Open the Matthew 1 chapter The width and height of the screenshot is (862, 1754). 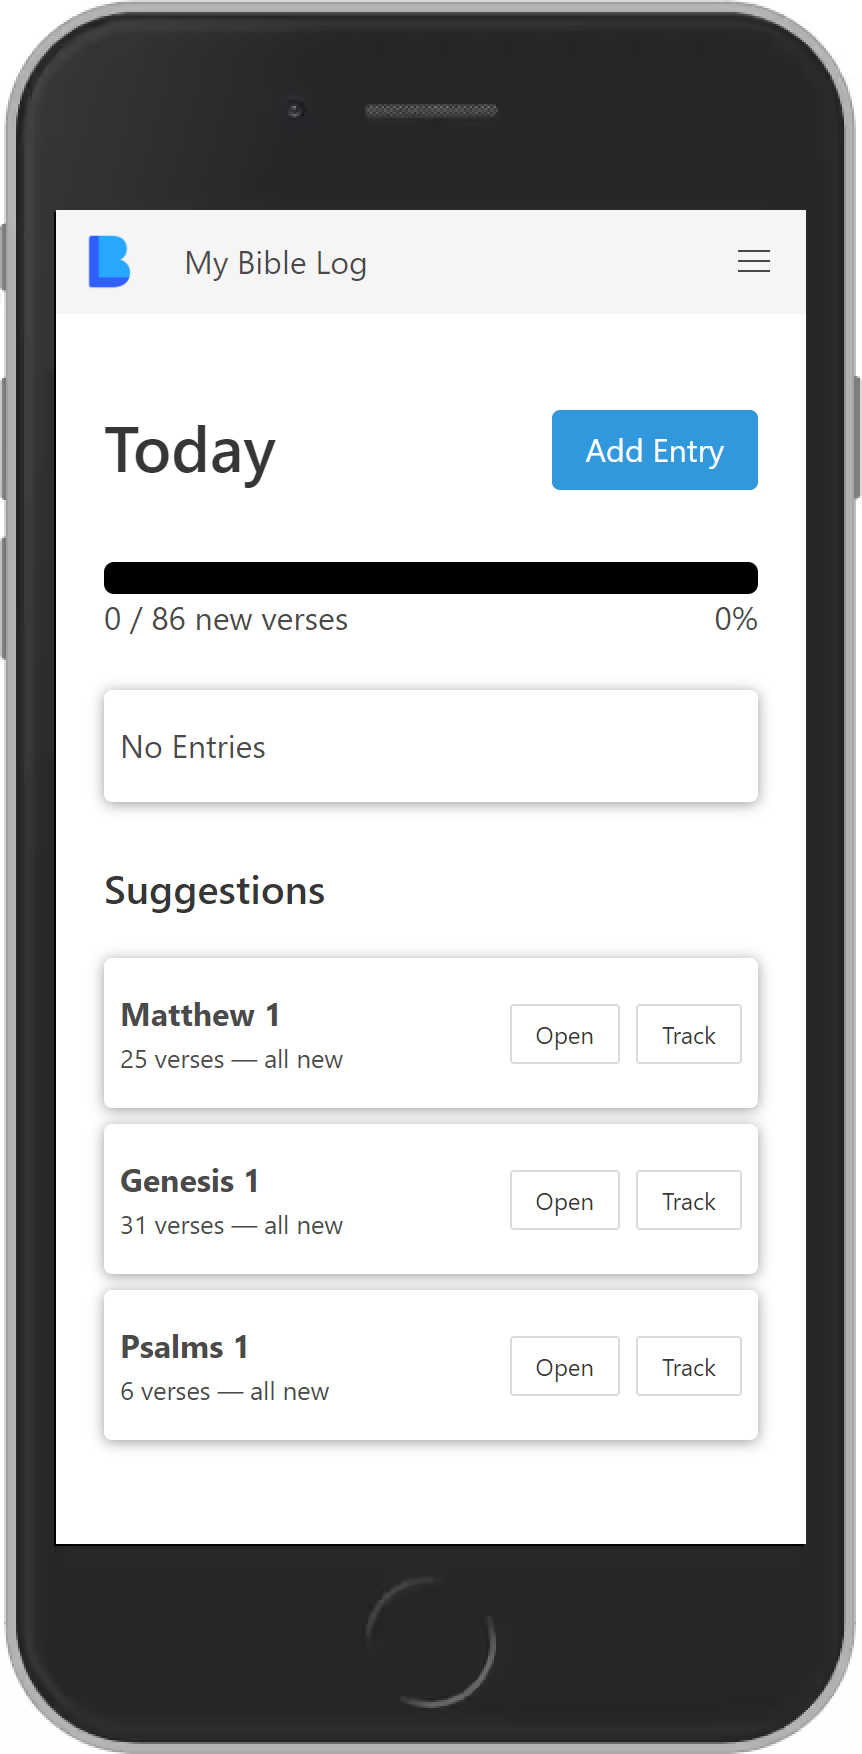(x=564, y=1034)
